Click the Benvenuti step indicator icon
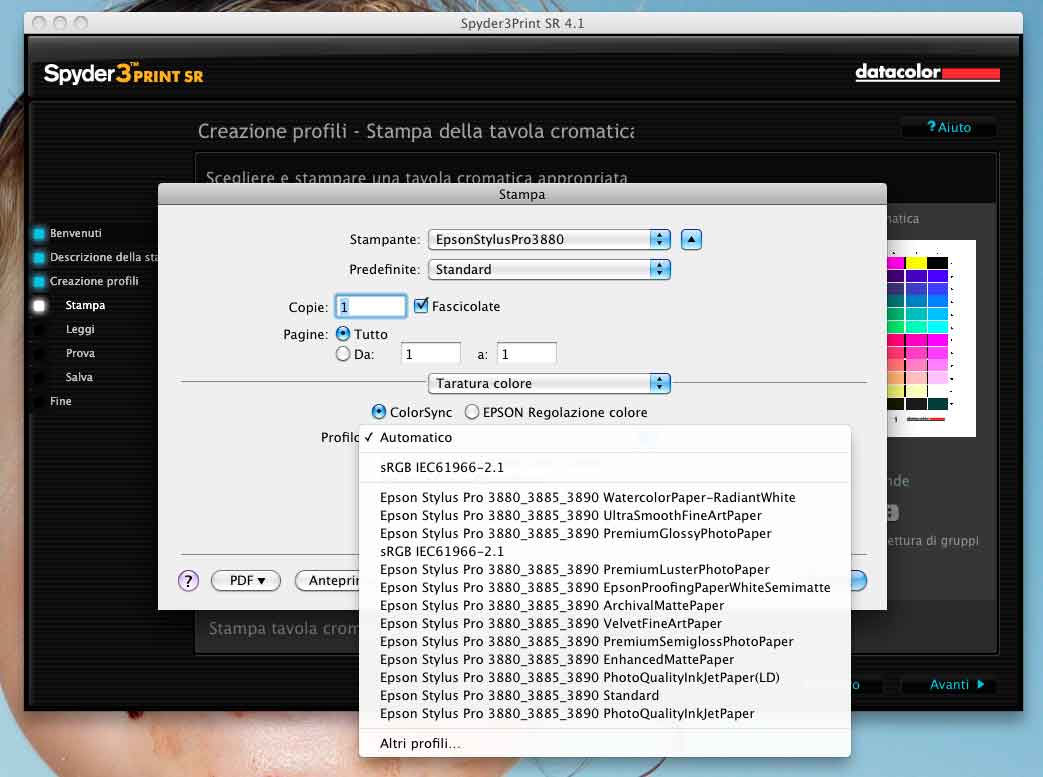The height and width of the screenshot is (777, 1043). [x=39, y=234]
